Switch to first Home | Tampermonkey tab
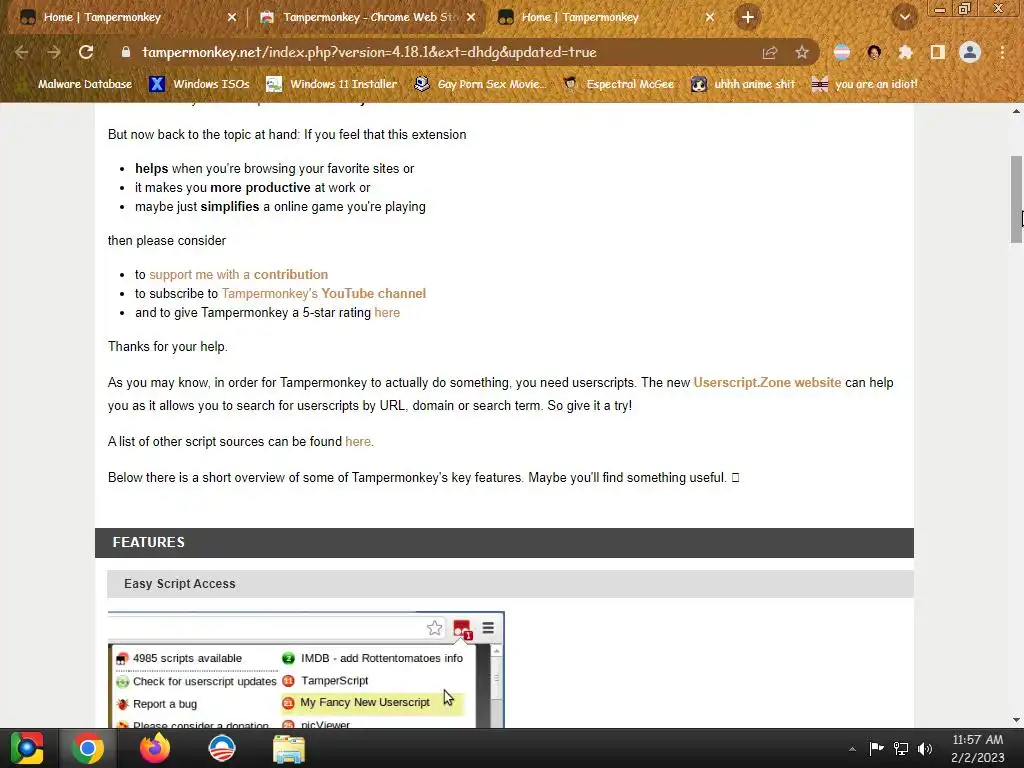This screenshot has width=1024, height=768. point(124,17)
